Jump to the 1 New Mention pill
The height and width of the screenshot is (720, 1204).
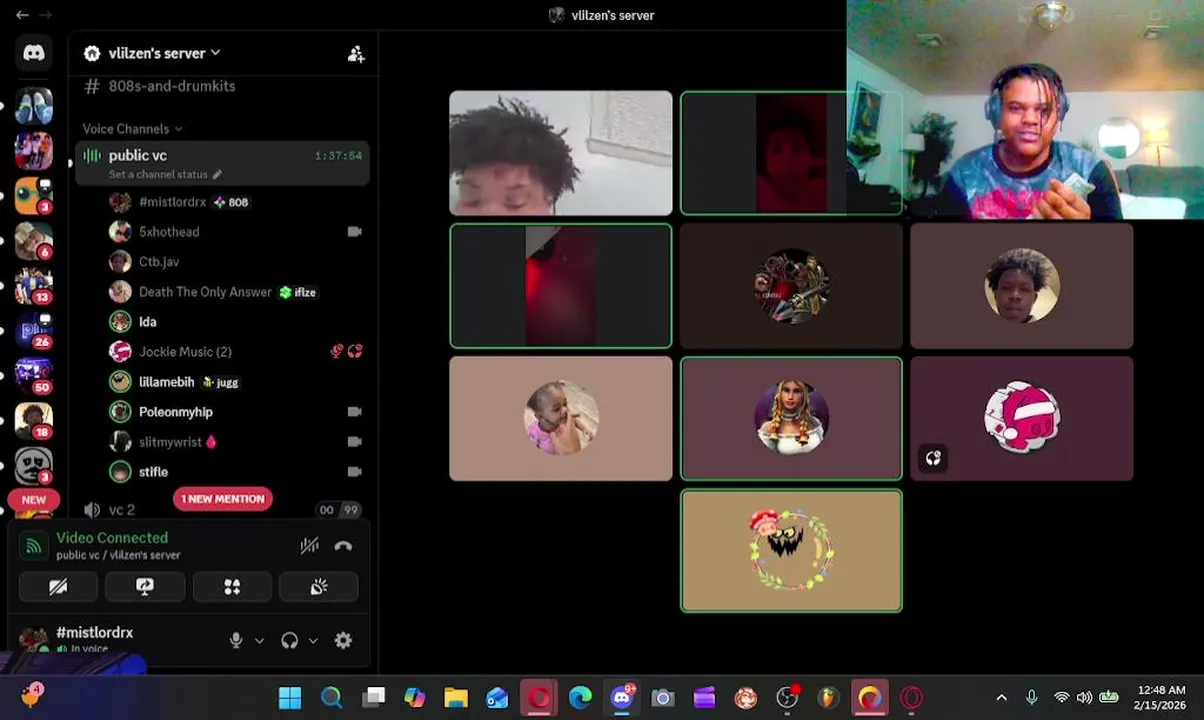[x=222, y=499]
